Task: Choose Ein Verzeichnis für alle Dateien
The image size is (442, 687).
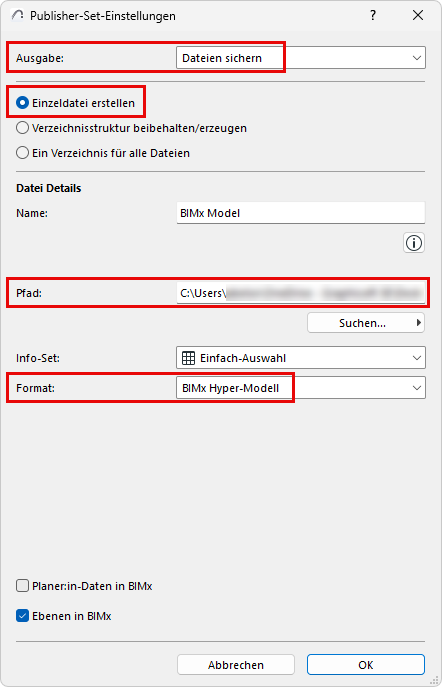Action: (x=22, y=153)
